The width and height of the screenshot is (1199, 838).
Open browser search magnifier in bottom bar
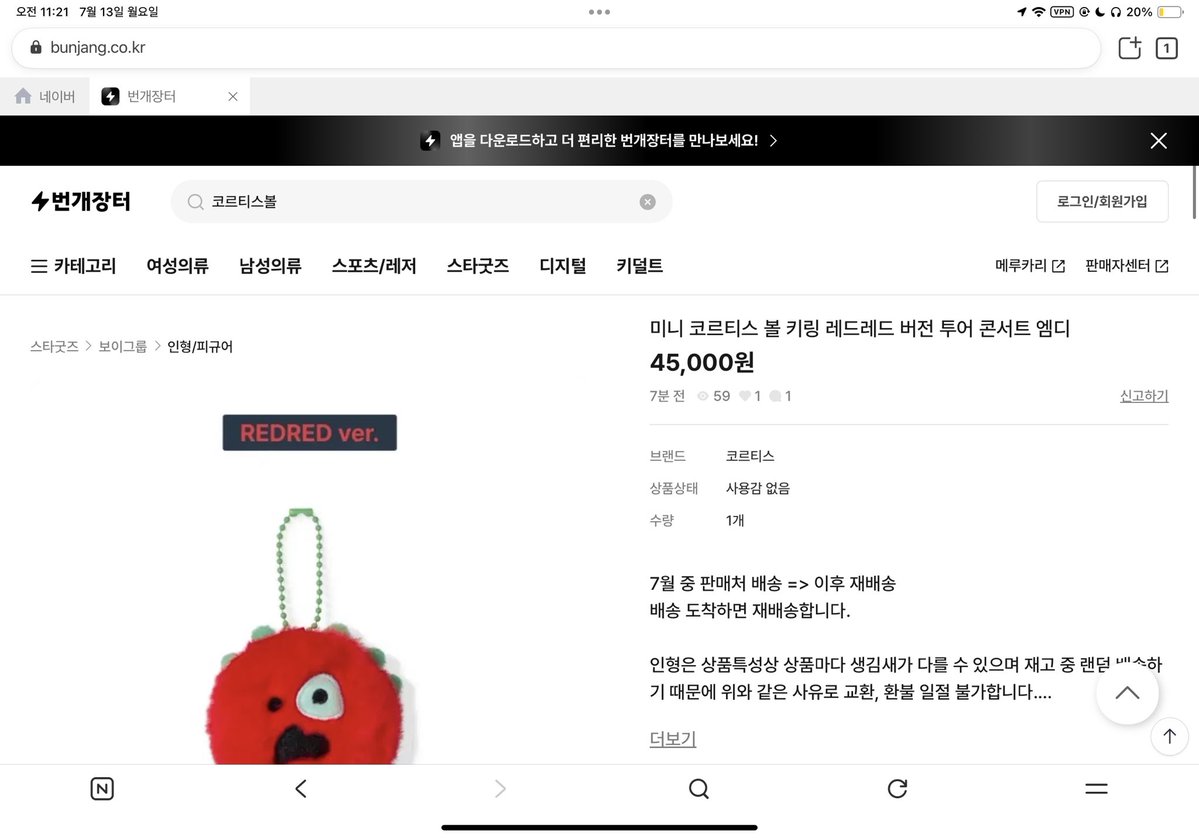point(699,788)
